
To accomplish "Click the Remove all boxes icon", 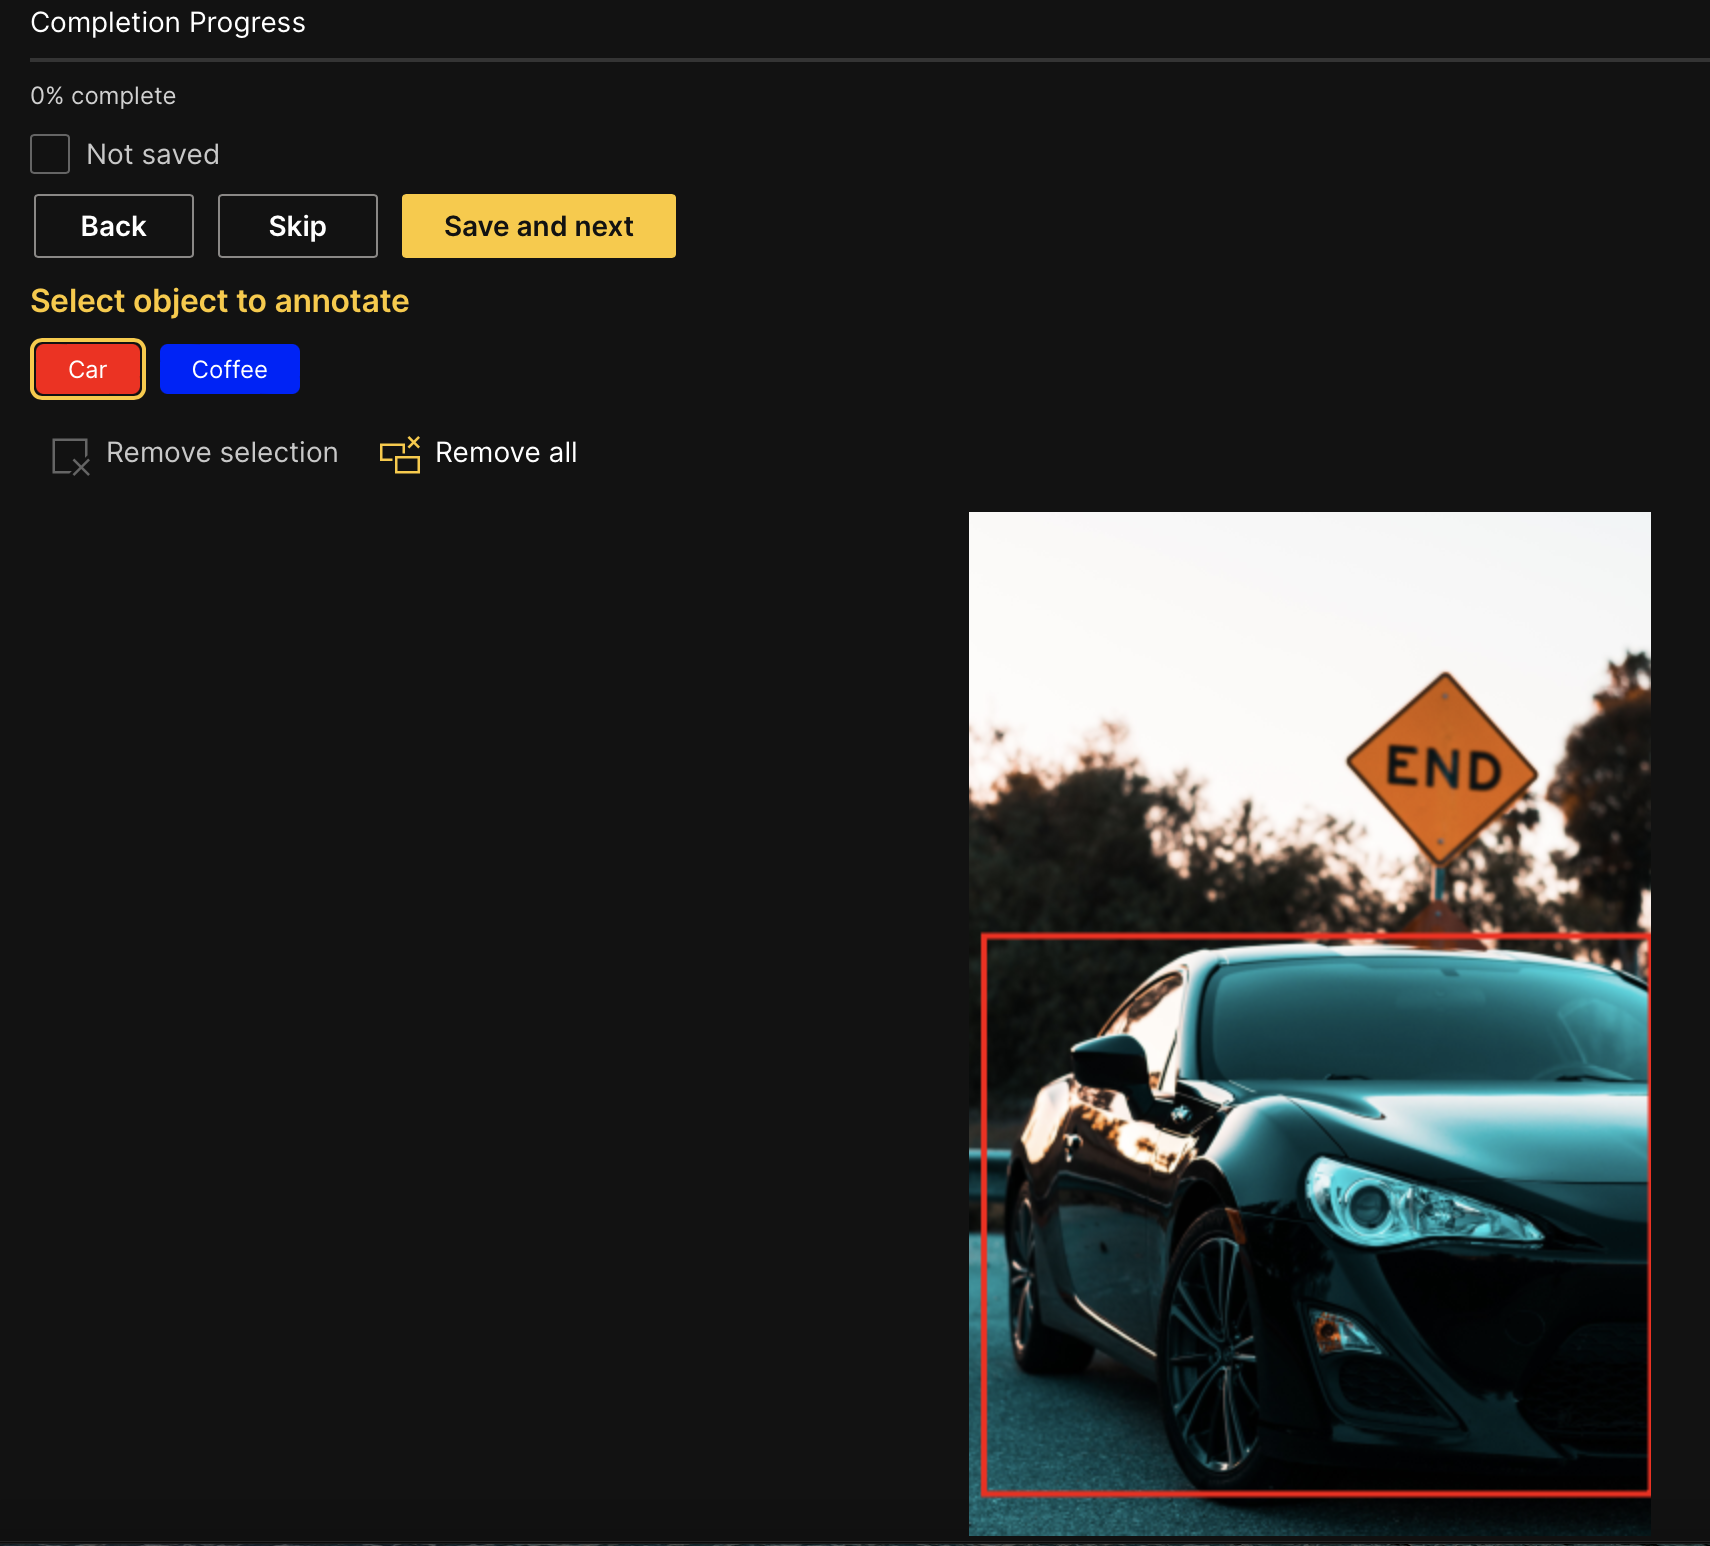I will pos(400,455).
